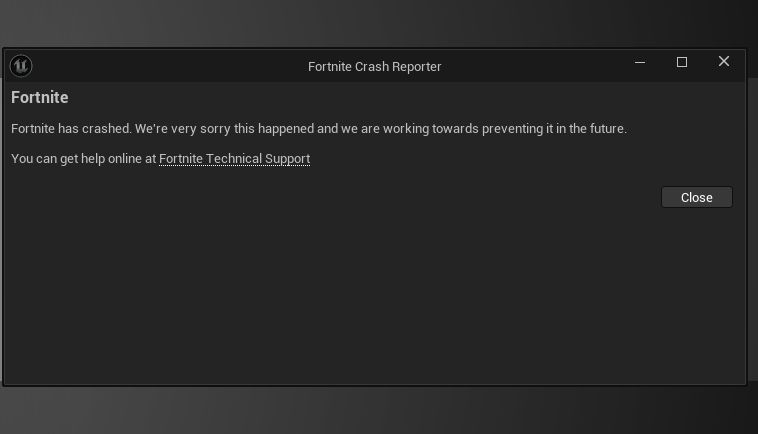Minimize the Fortnite Crash Reporter window
The height and width of the screenshot is (434, 758).
click(640, 62)
